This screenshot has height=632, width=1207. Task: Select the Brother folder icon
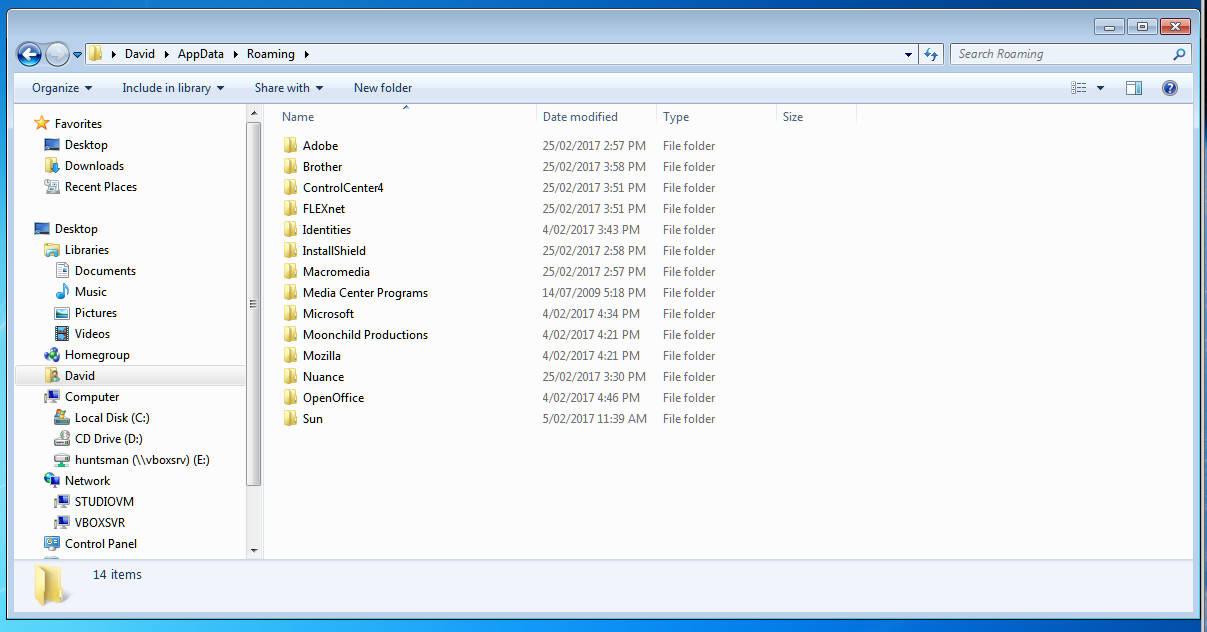tap(290, 167)
